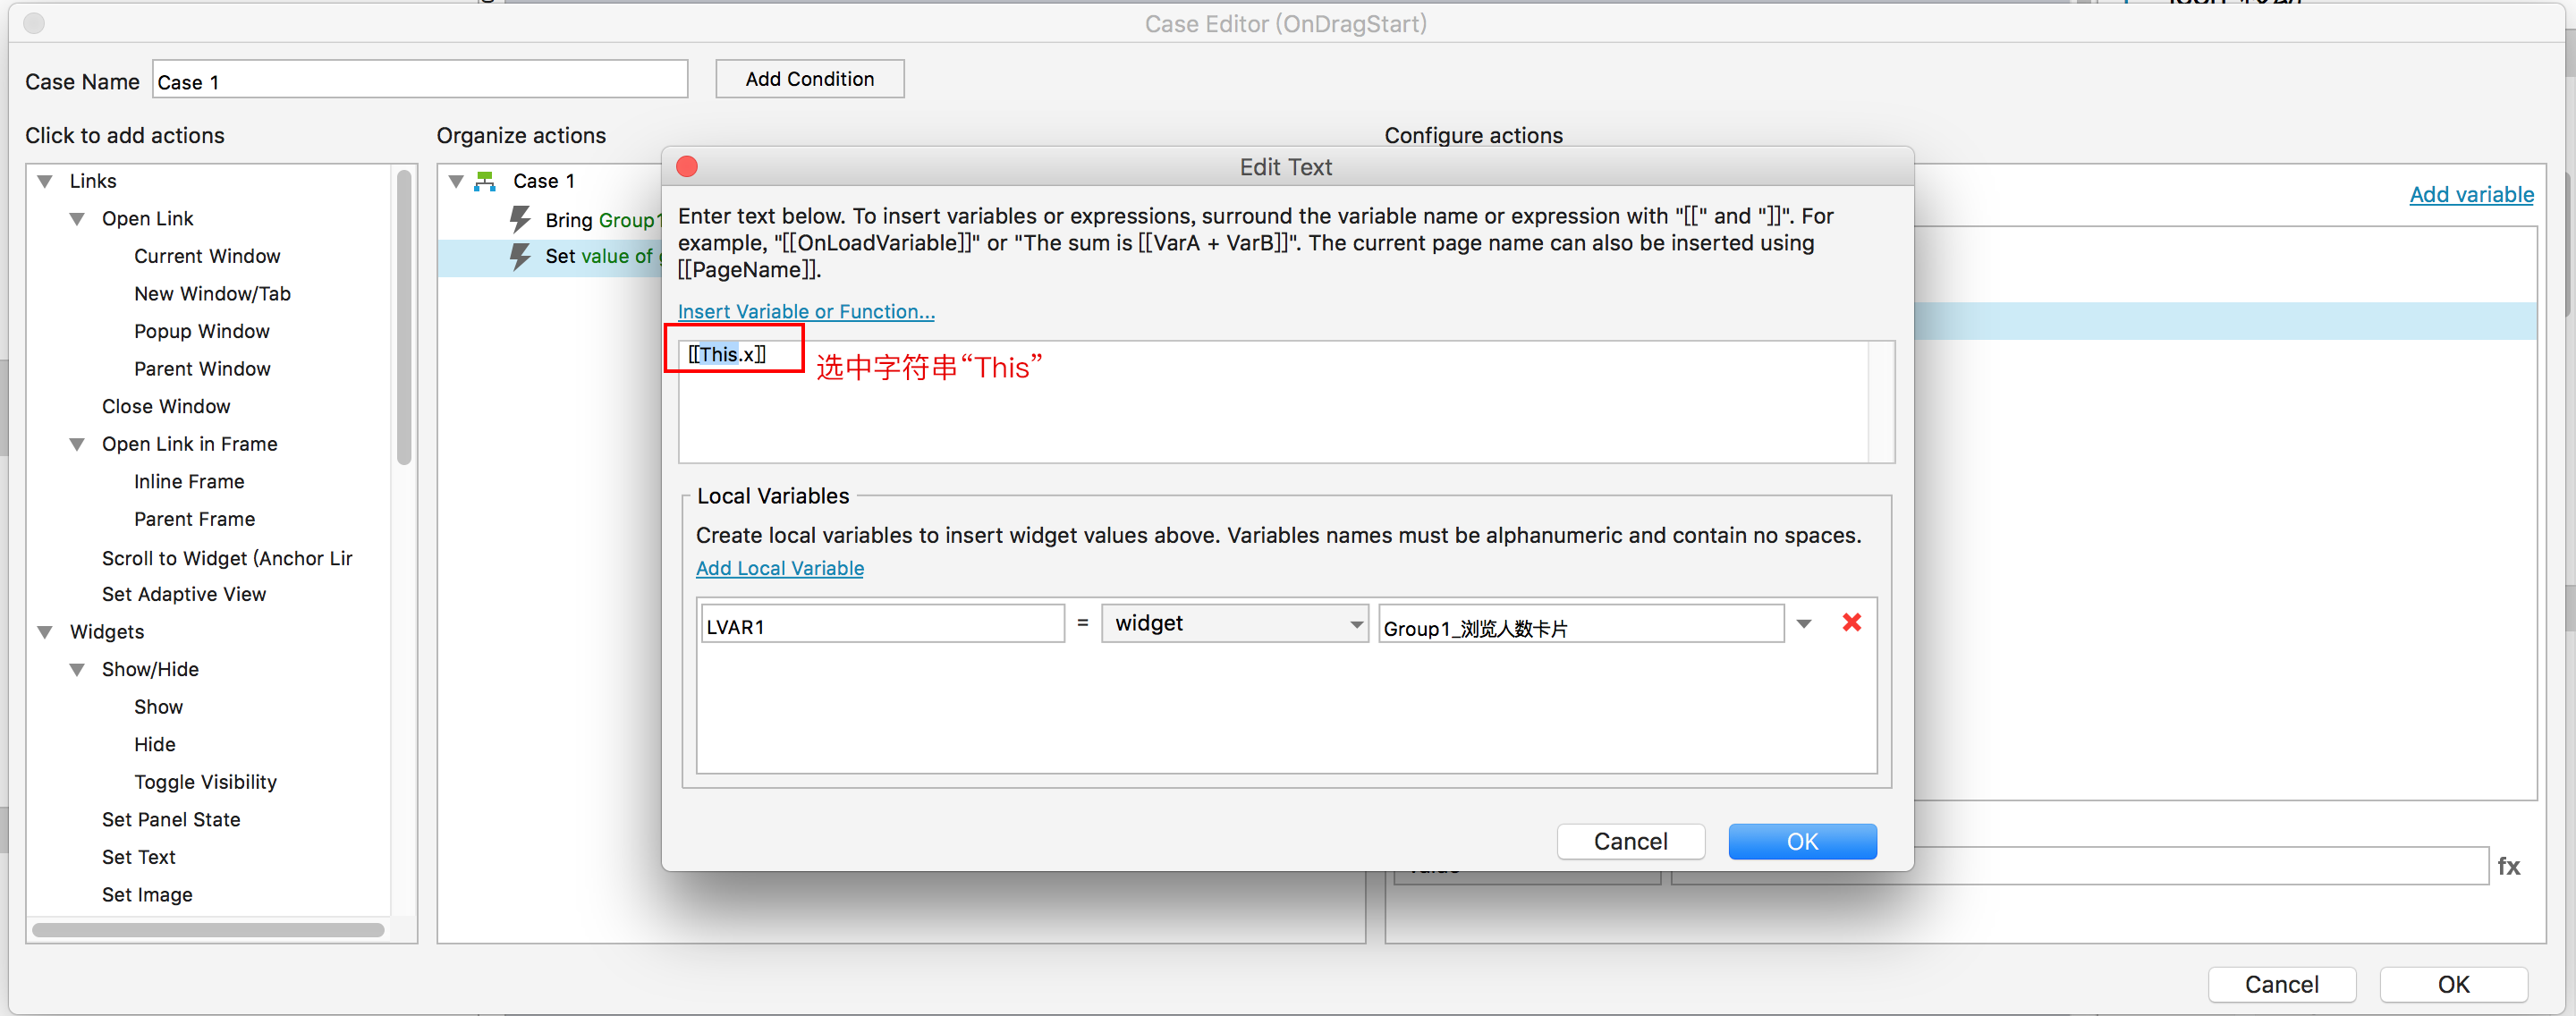Collapse the Links tree section
Screen dimensions: 2576x1016
(45, 181)
